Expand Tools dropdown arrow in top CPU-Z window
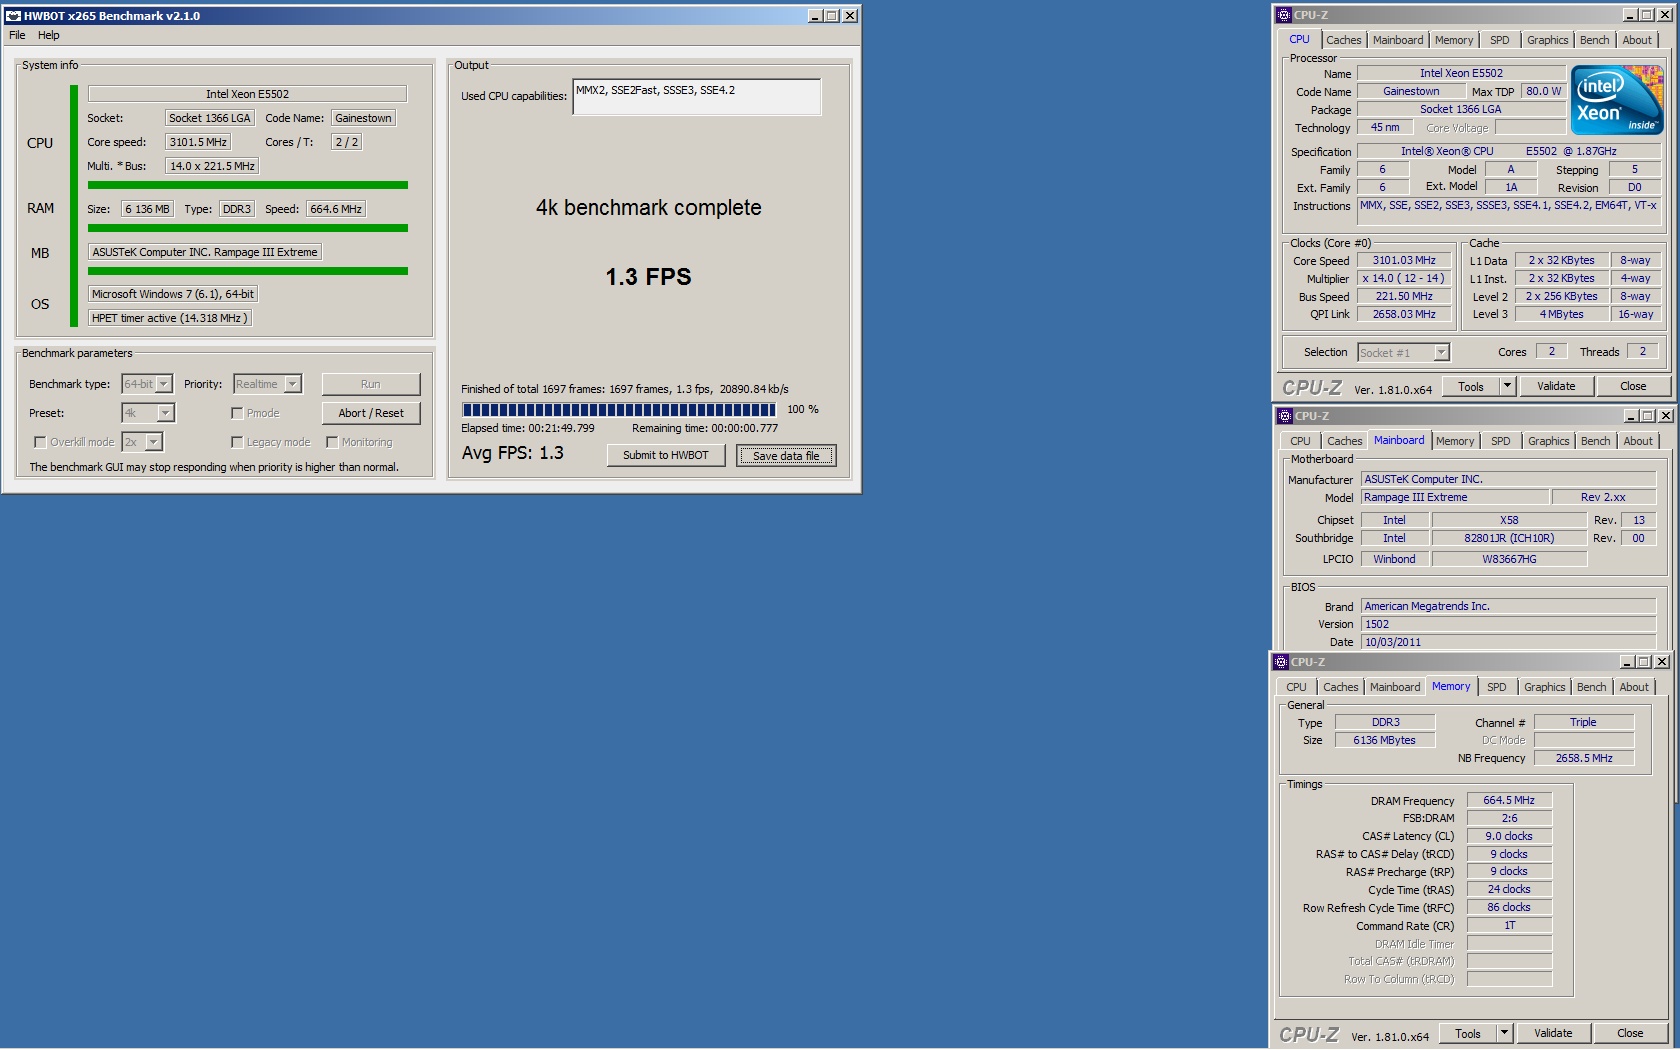This screenshot has height=1050, width=1680. click(1507, 386)
